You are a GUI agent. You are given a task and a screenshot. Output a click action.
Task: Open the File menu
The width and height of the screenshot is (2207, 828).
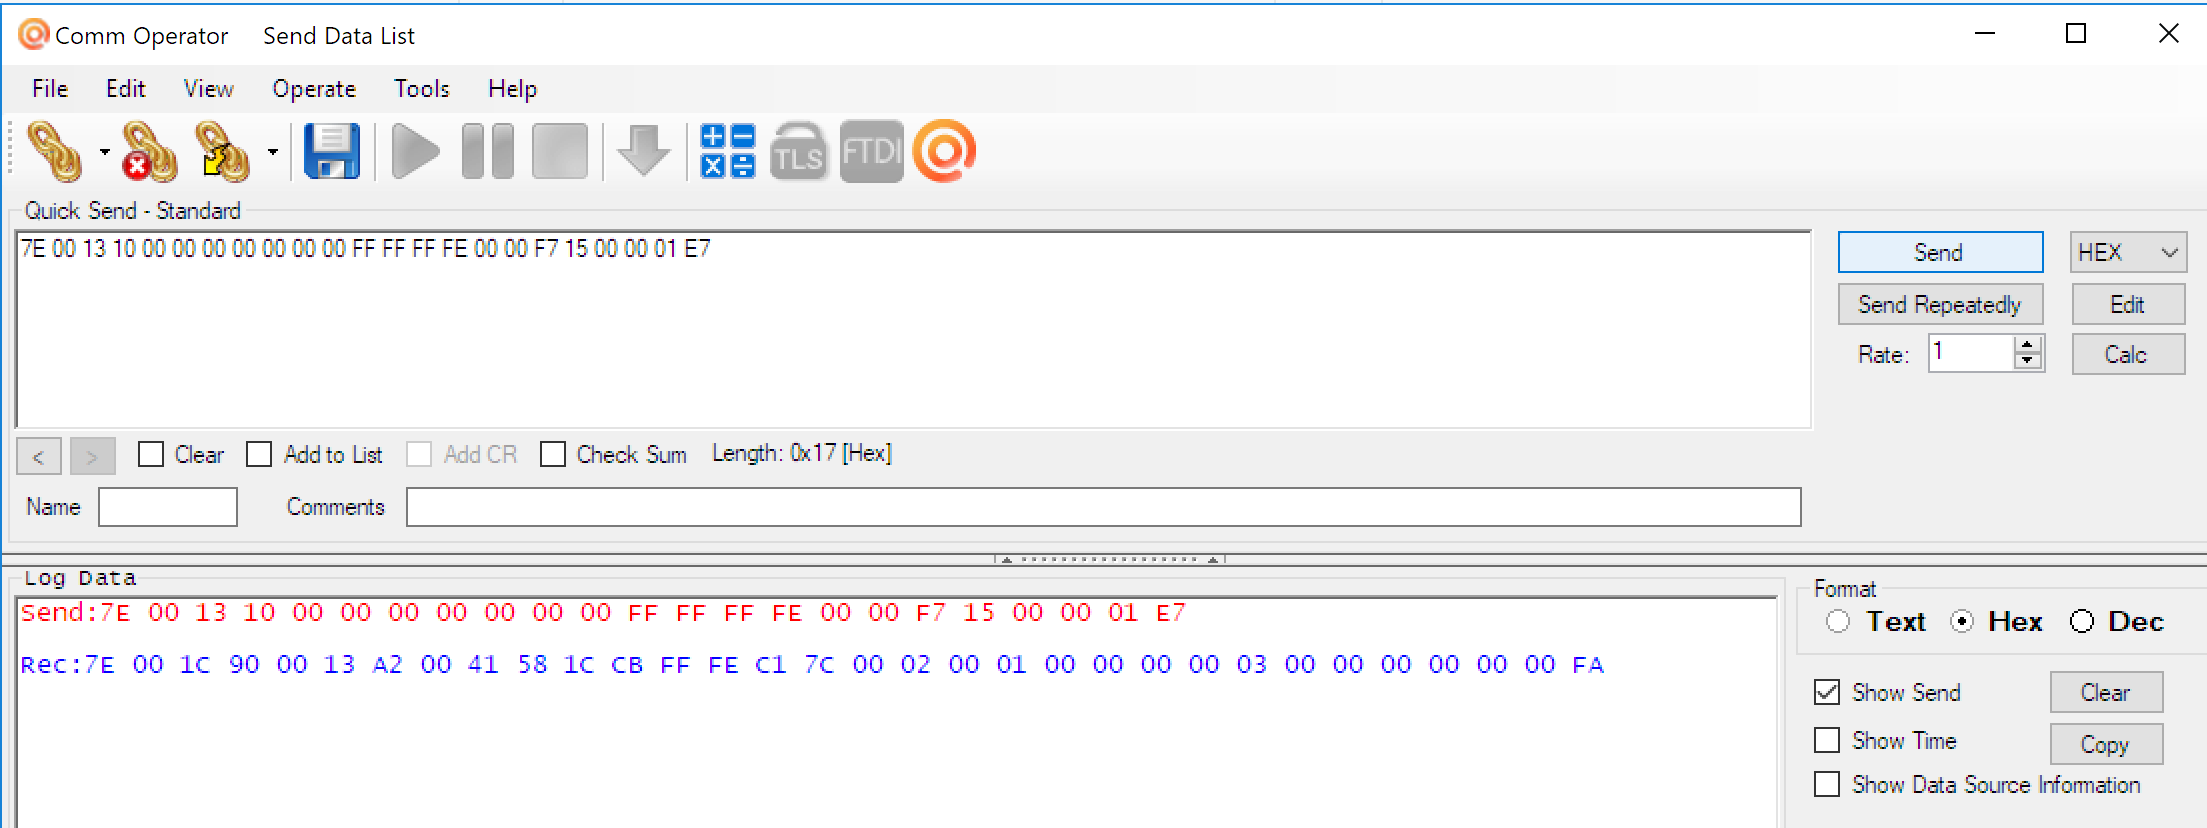tap(50, 89)
